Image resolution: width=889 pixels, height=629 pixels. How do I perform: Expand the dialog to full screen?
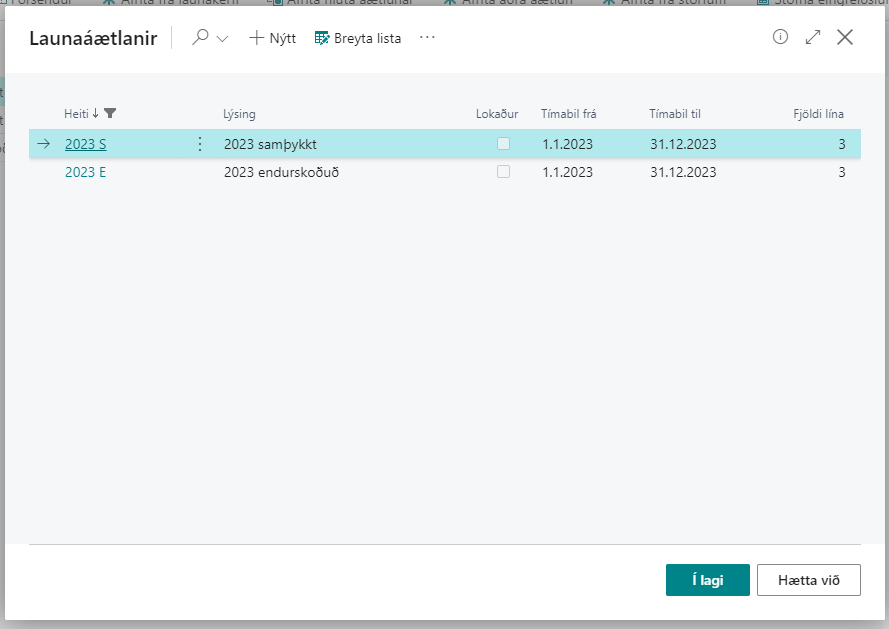813,37
